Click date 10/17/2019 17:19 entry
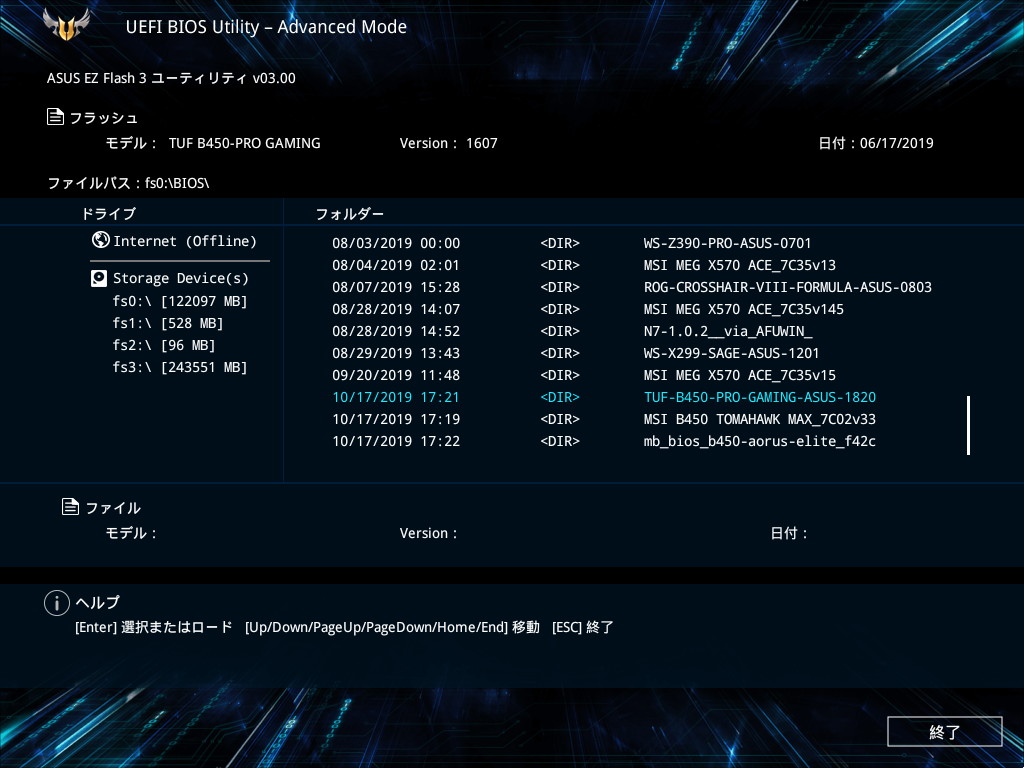Viewport: 1024px width, 768px height. click(x=396, y=419)
